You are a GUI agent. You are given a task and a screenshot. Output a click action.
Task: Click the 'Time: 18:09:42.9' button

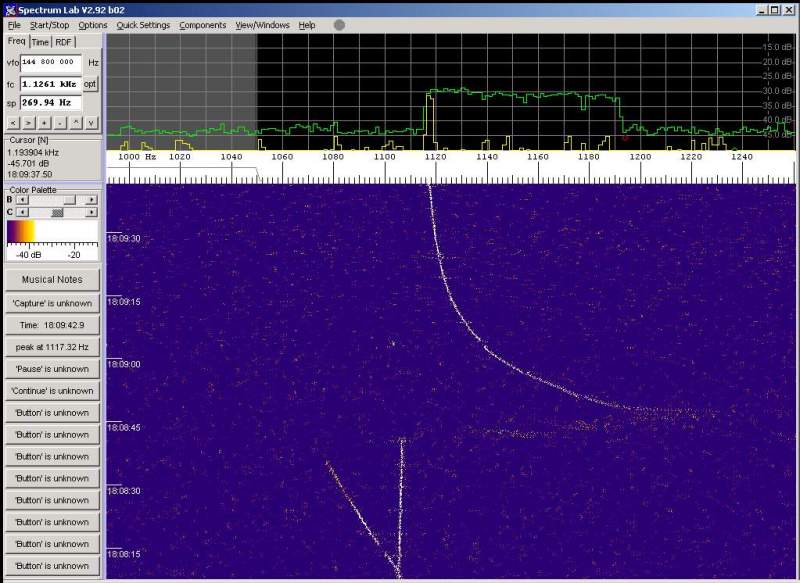(52, 325)
